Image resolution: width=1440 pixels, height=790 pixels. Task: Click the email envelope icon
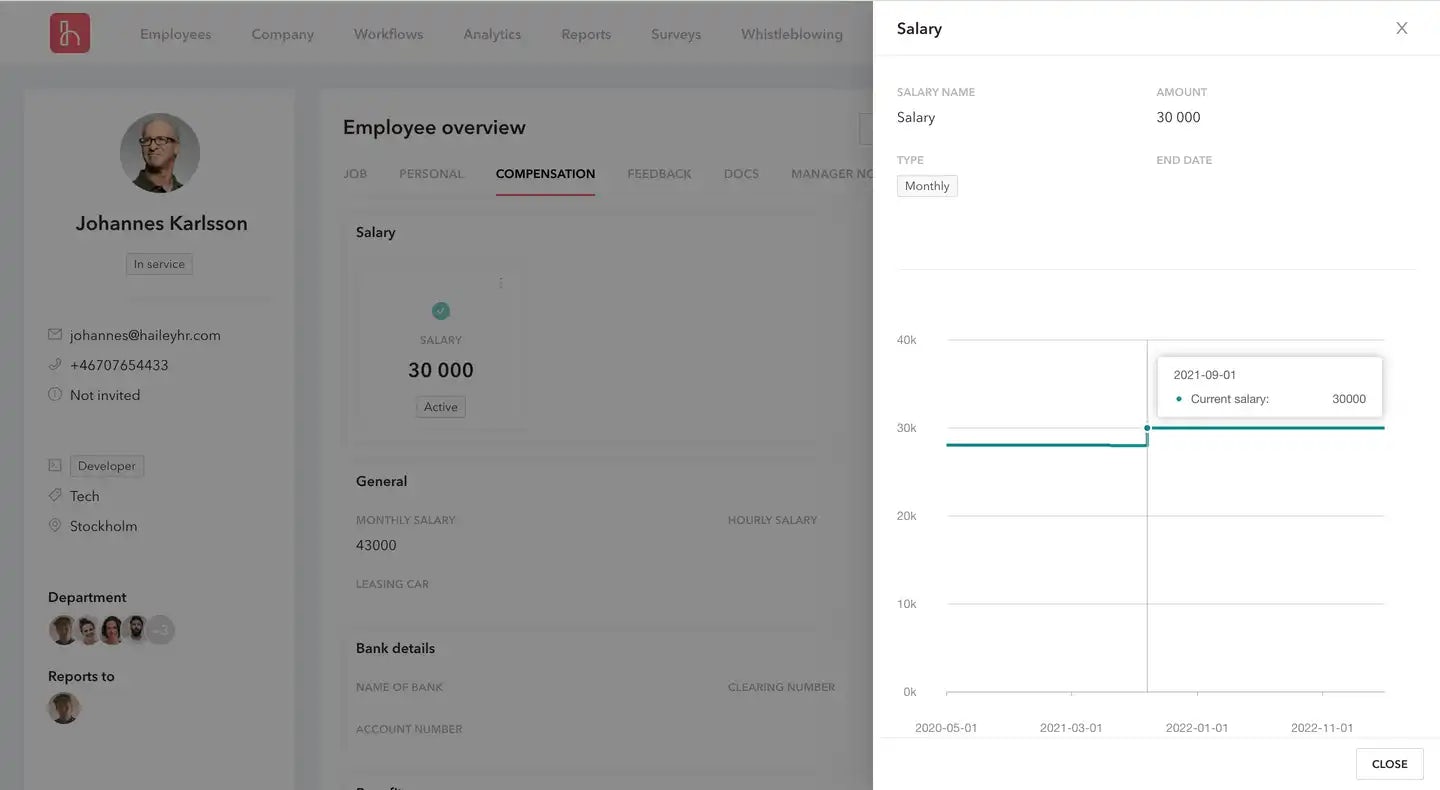(x=55, y=335)
